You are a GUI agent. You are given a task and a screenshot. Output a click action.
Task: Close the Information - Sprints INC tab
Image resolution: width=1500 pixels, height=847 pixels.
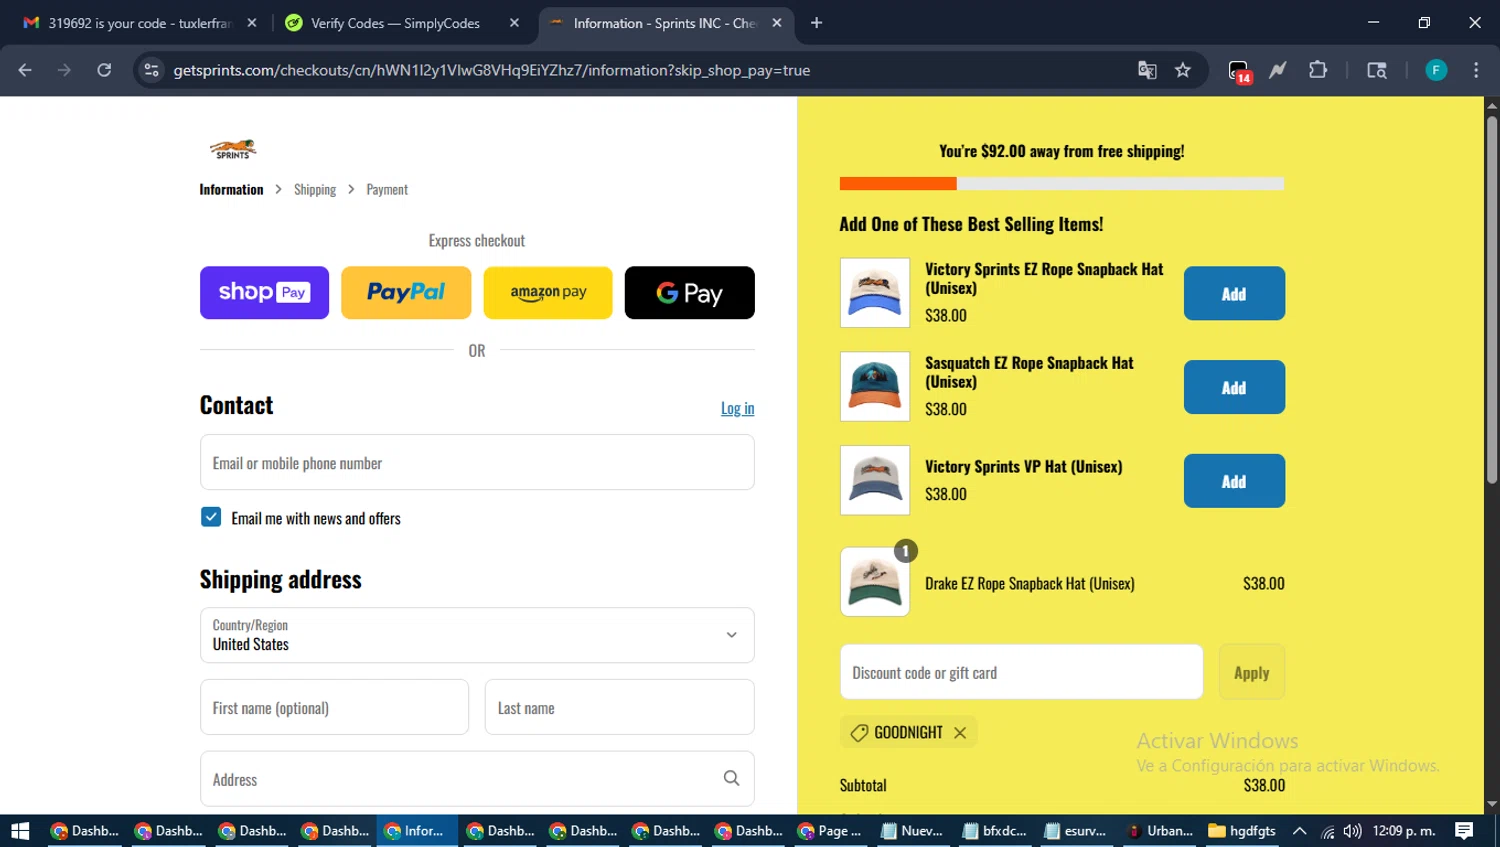point(777,23)
